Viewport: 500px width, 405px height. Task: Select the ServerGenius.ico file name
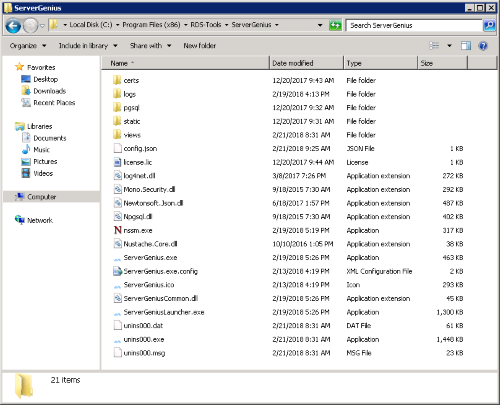(149, 285)
